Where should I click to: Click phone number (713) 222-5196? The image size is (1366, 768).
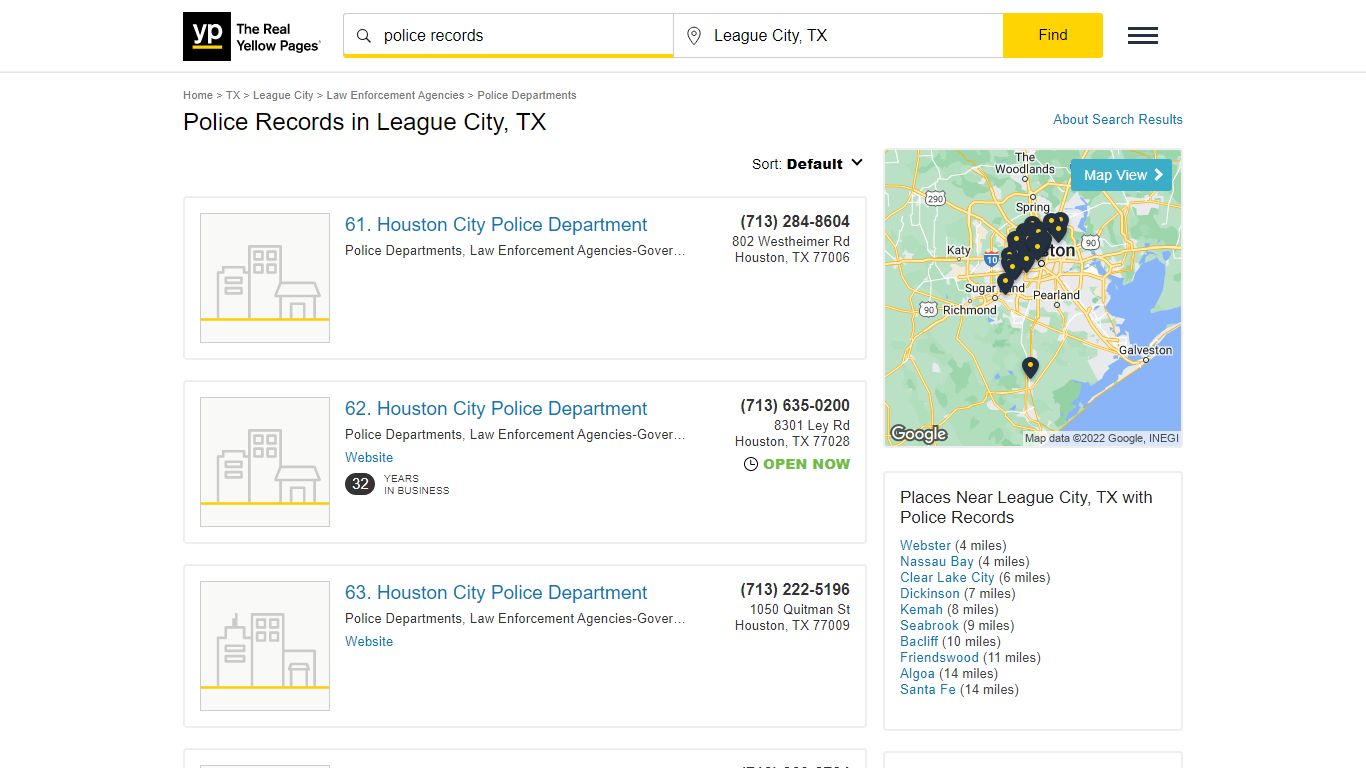point(795,589)
